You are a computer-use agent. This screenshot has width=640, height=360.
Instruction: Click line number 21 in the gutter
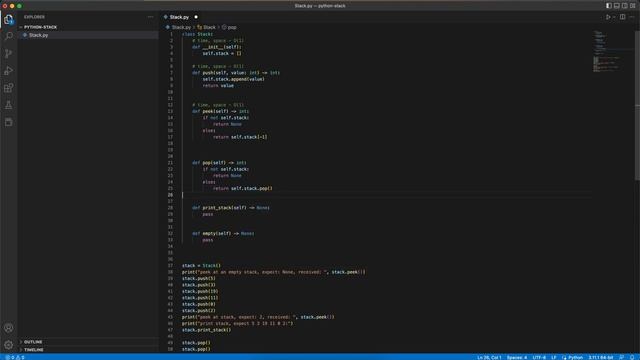(170, 162)
